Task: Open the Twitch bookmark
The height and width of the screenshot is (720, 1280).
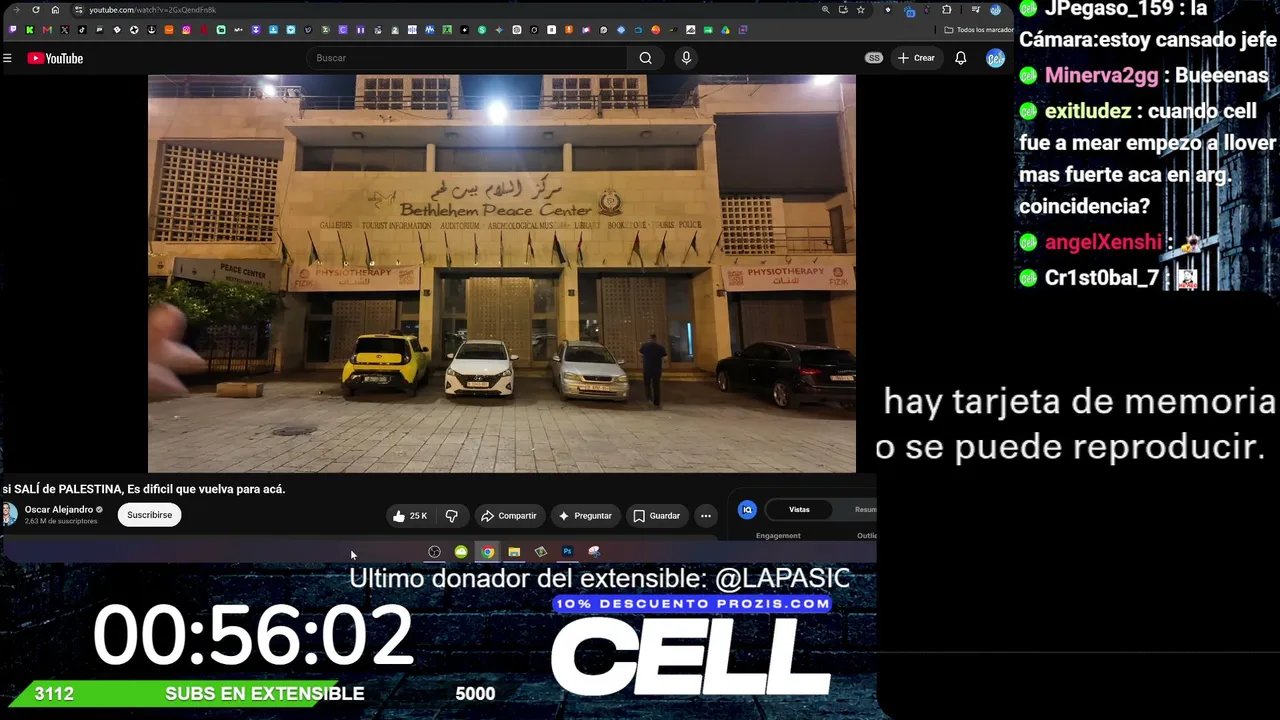Action: coord(12,30)
